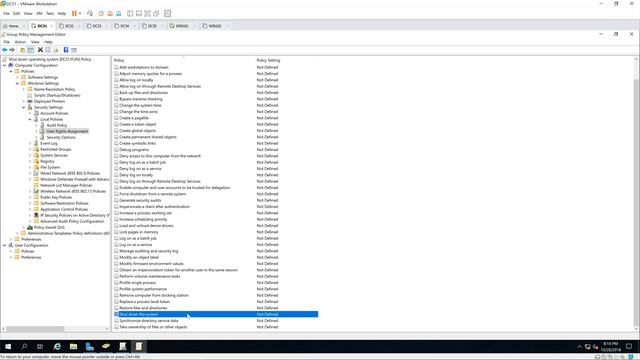Select the 'Allow log on locally' policy
This screenshot has width=640, height=360.
click(136, 80)
